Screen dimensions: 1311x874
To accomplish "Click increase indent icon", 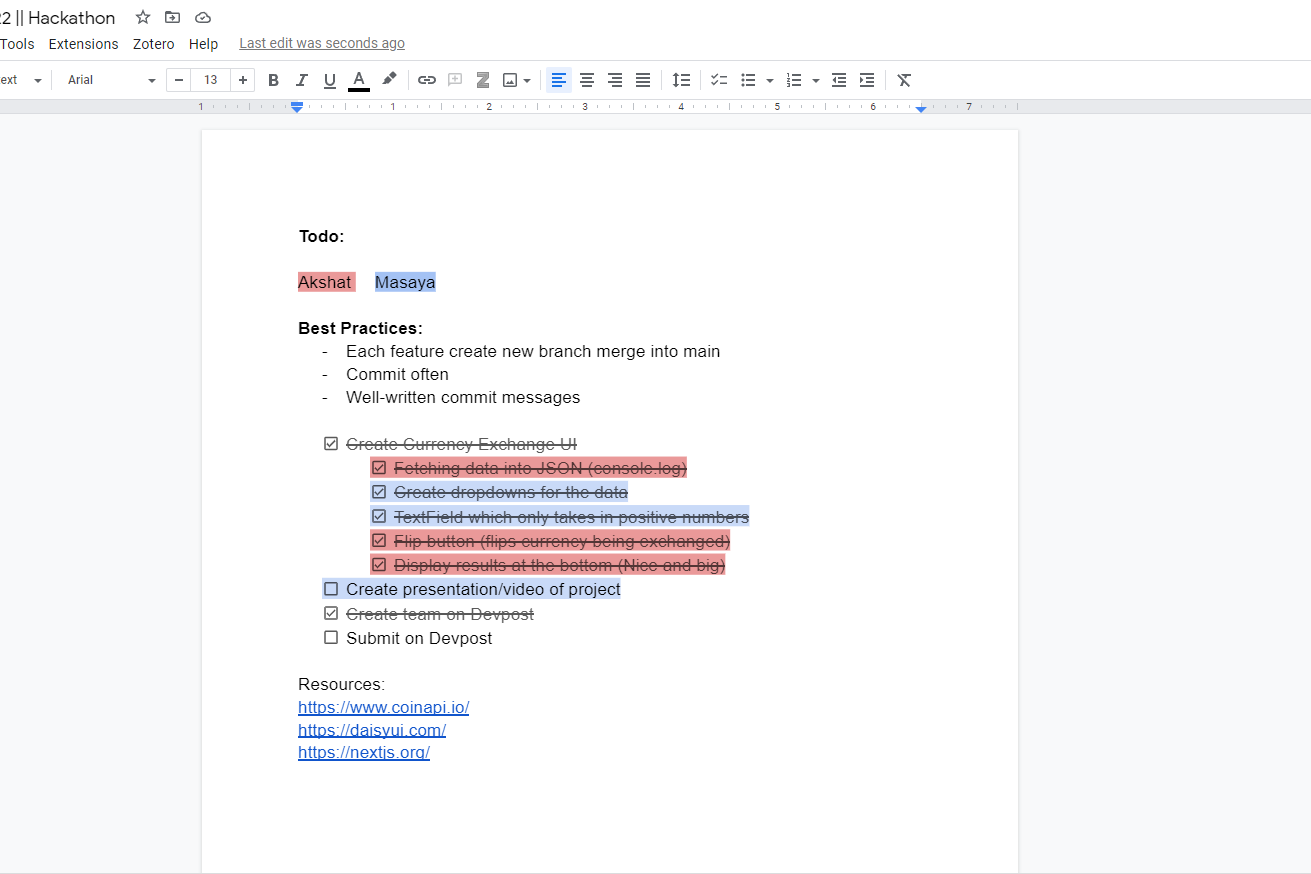I will coord(867,80).
